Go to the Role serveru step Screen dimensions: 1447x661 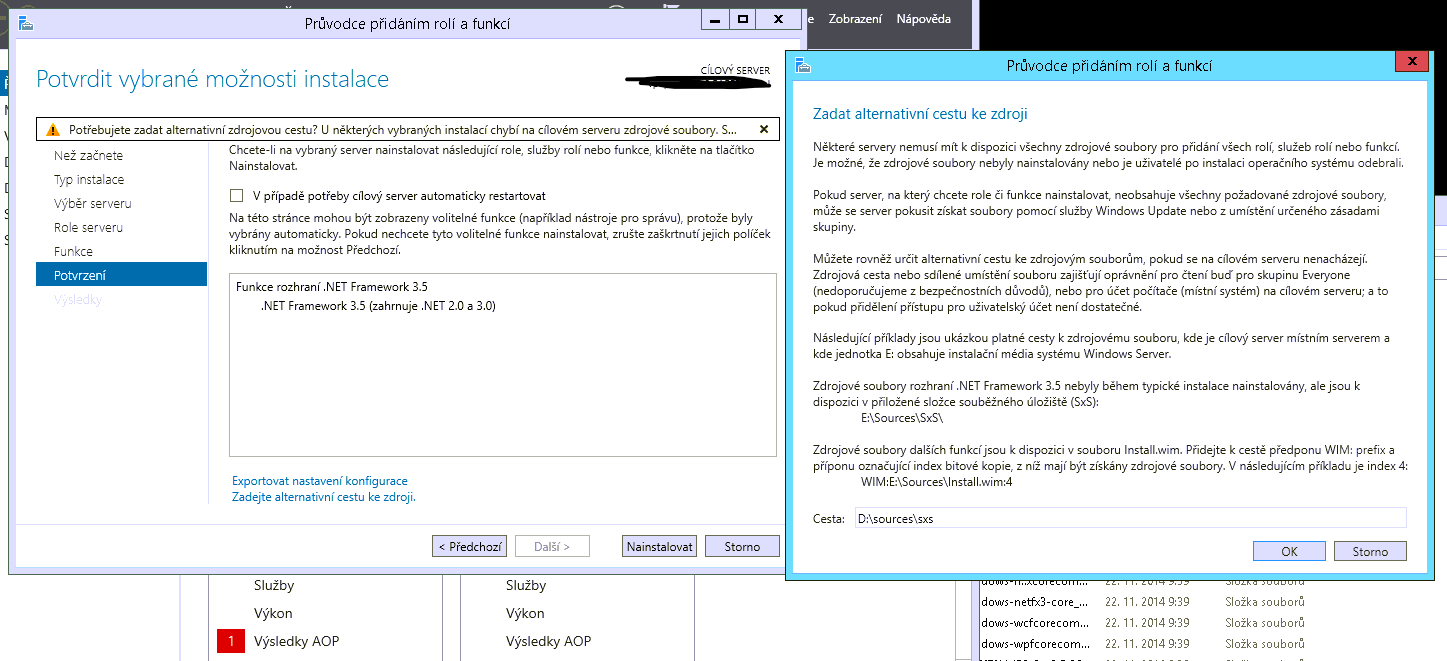click(88, 227)
